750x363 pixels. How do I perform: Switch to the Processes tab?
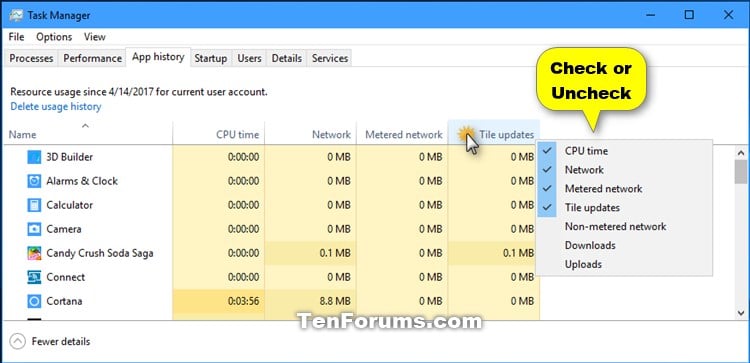31,58
